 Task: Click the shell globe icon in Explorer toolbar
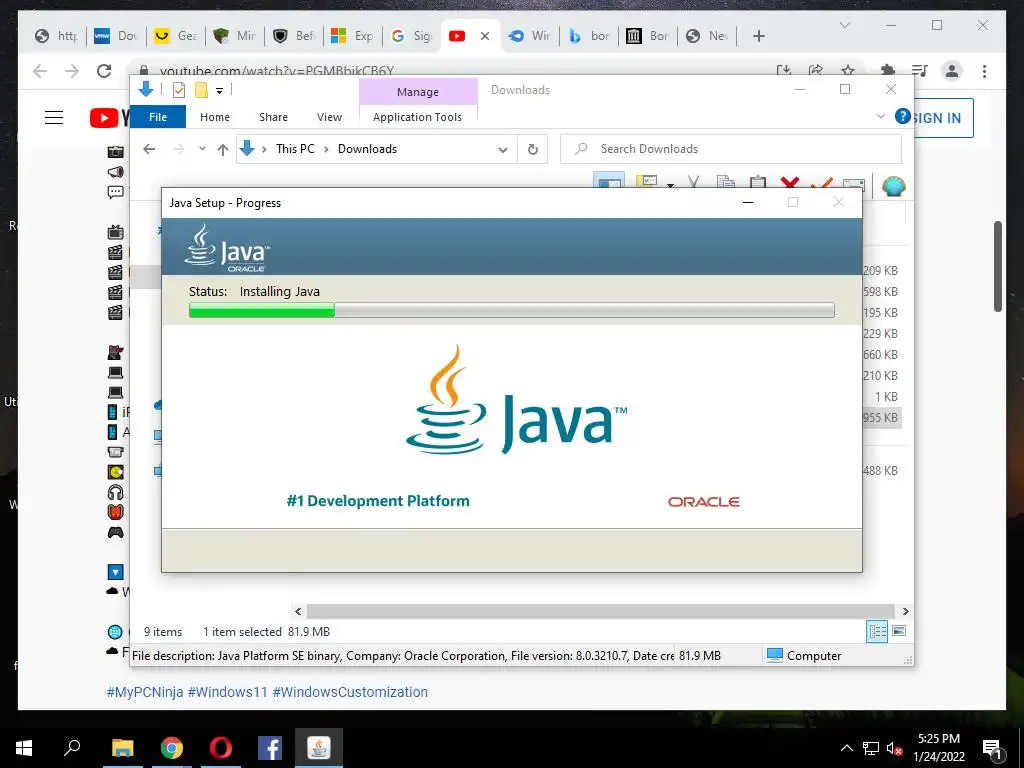(x=893, y=186)
